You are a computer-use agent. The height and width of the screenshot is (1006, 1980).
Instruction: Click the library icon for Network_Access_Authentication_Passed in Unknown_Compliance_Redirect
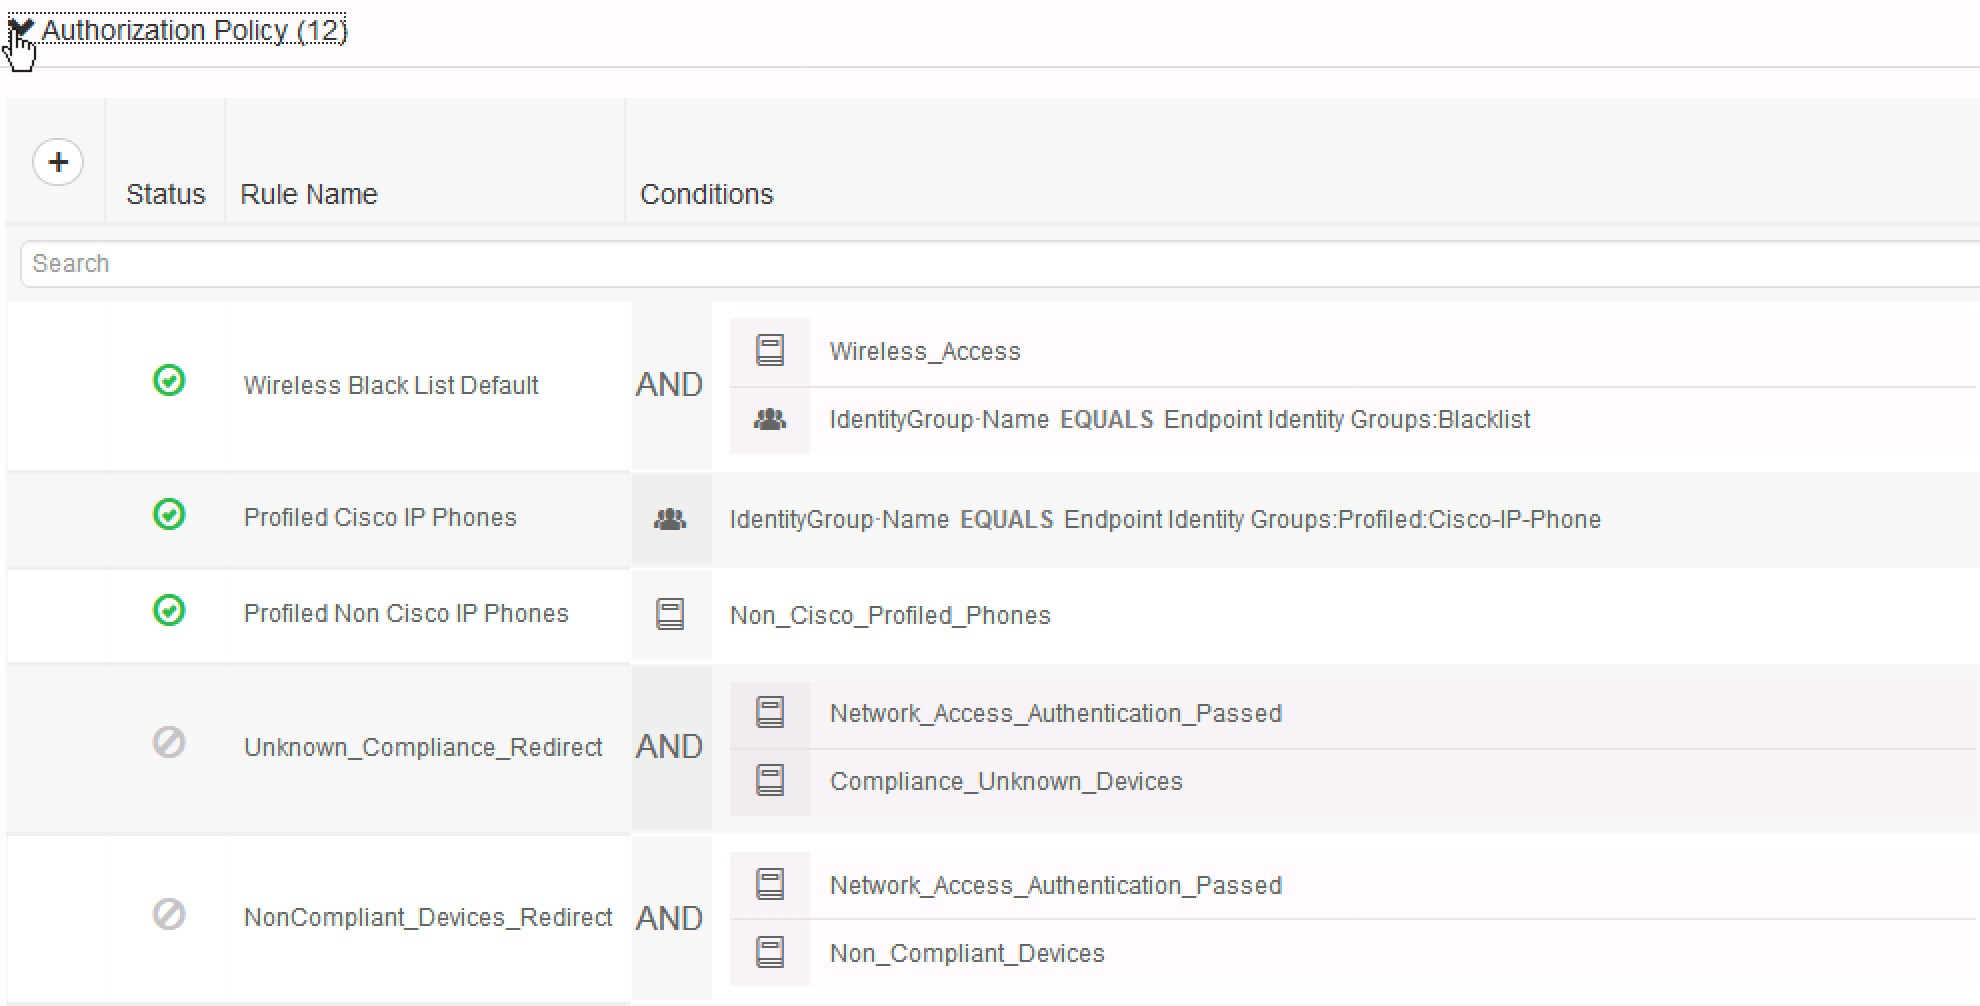(770, 712)
